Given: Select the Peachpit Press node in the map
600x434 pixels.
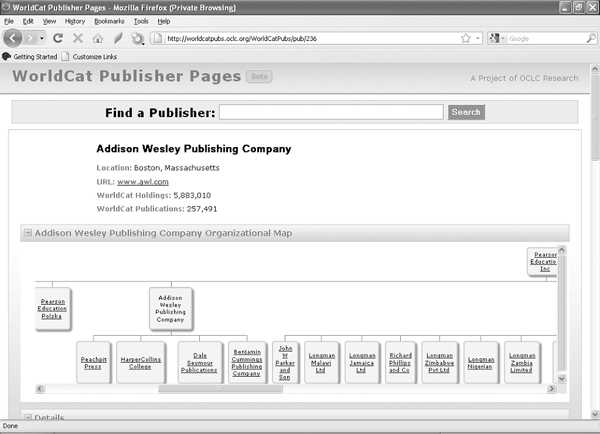Looking at the screenshot, I should click(92, 363).
